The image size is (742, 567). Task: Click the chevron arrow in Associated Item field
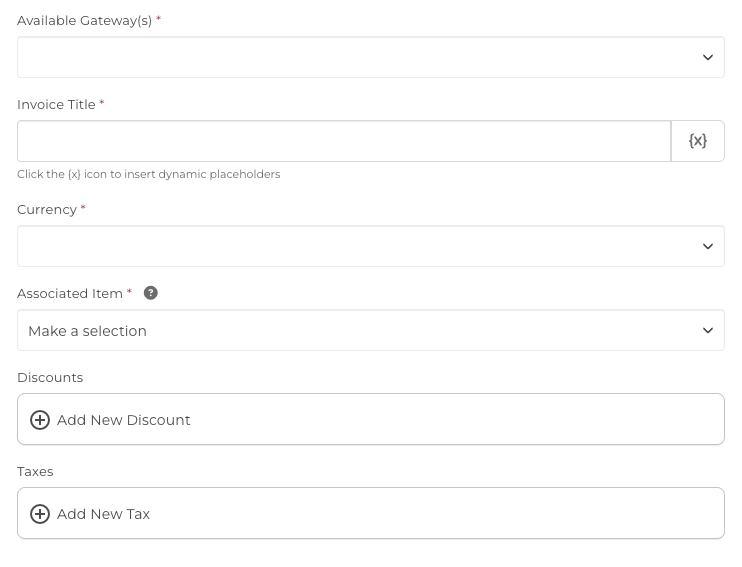[x=708, y=331]
